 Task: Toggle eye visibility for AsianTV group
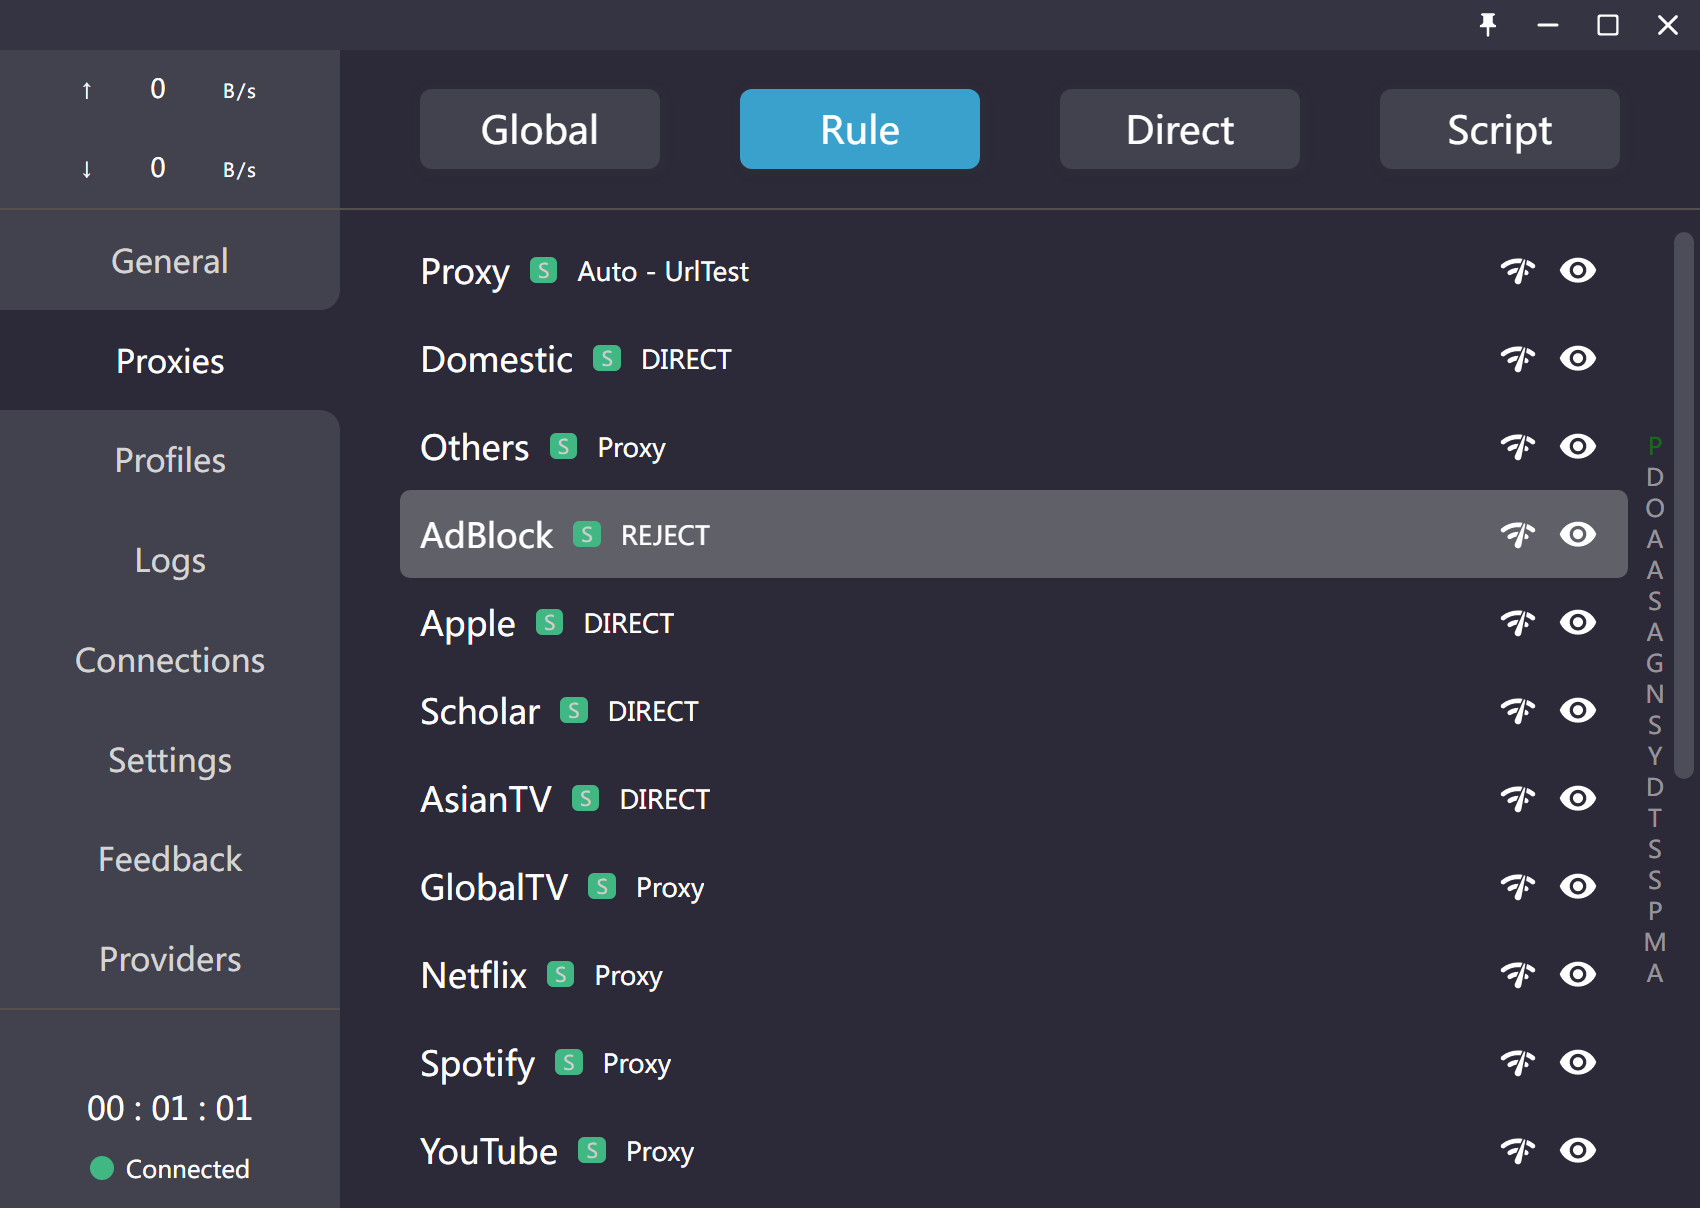point(1578,798)
